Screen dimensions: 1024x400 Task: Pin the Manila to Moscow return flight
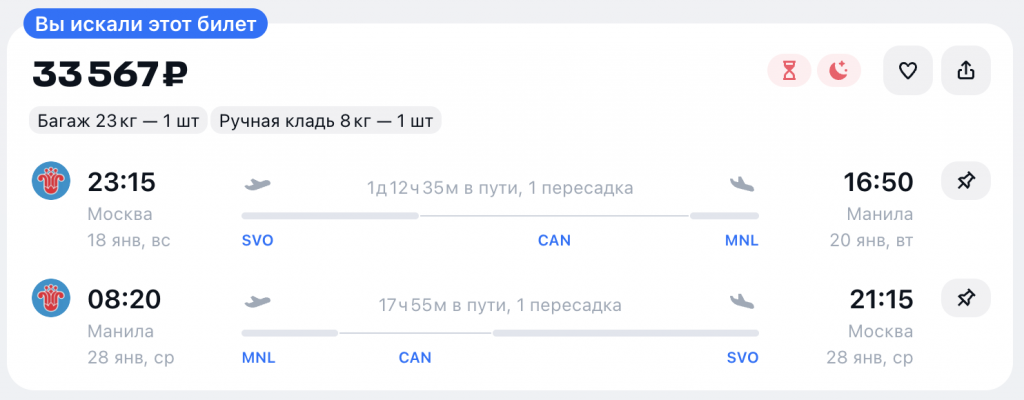(x=965, y=298)
